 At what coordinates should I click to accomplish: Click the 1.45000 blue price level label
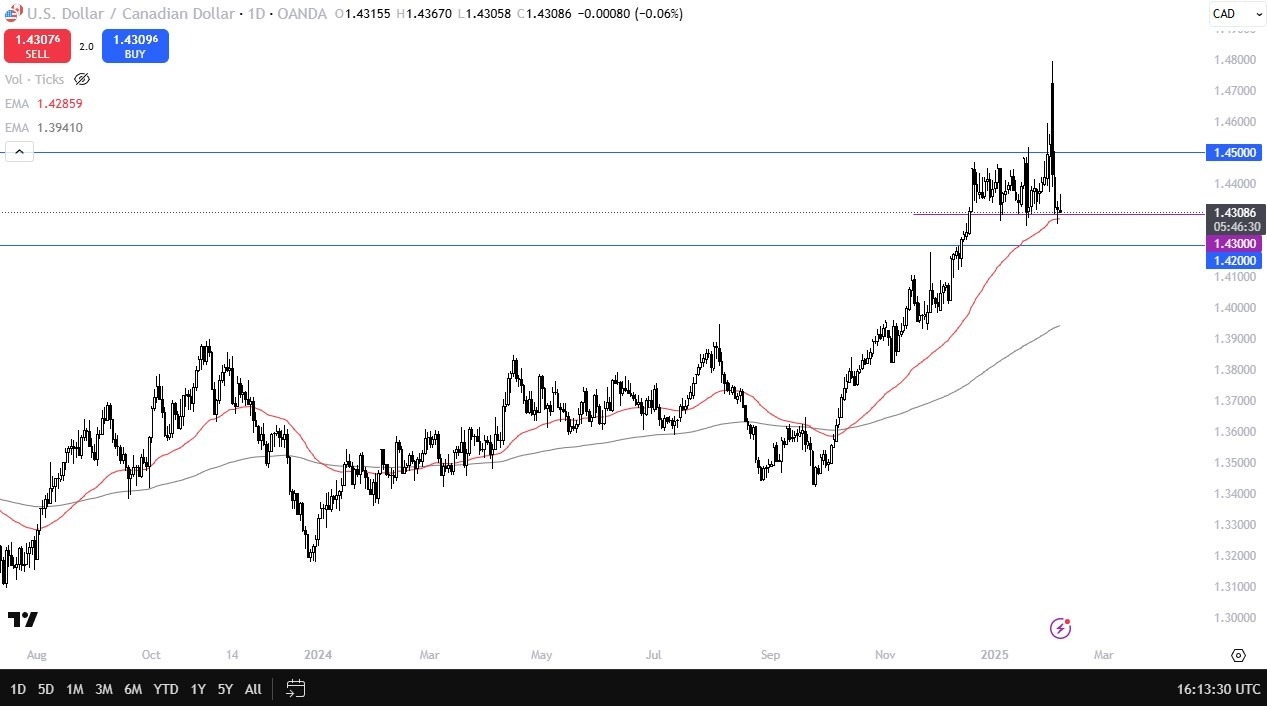pos(1233,152)
